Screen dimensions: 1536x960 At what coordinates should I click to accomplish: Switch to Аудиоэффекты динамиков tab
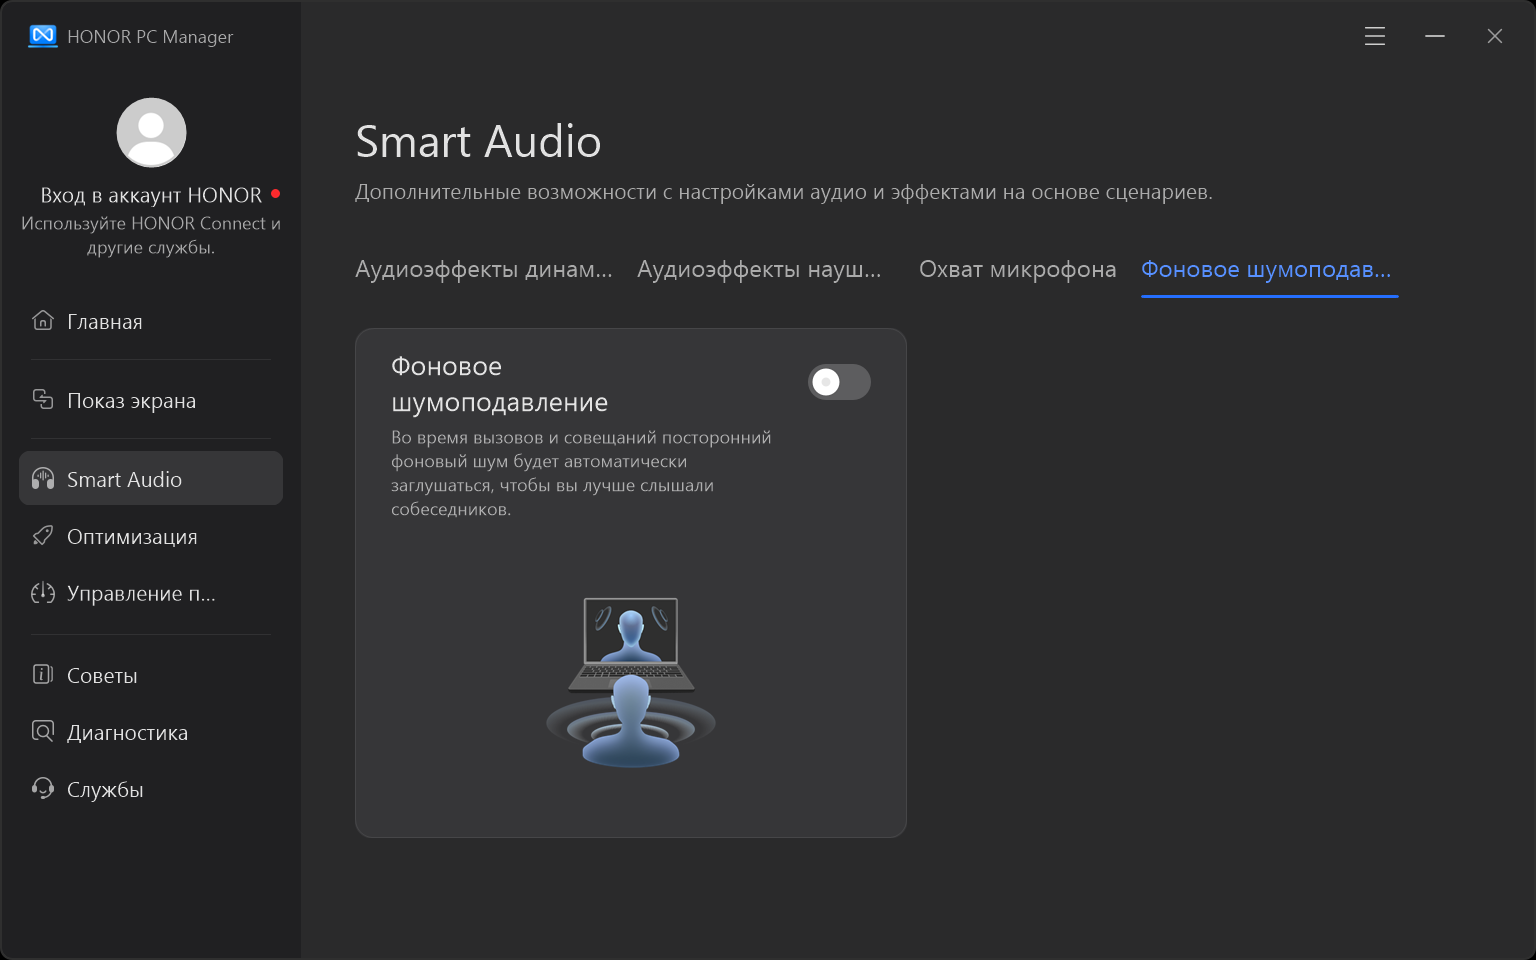click(x=484, y=270)
